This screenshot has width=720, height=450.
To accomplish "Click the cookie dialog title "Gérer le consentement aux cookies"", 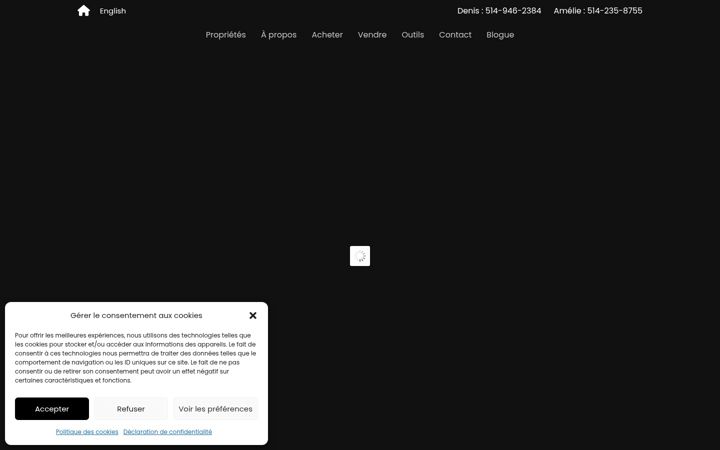I will (136, 315).
